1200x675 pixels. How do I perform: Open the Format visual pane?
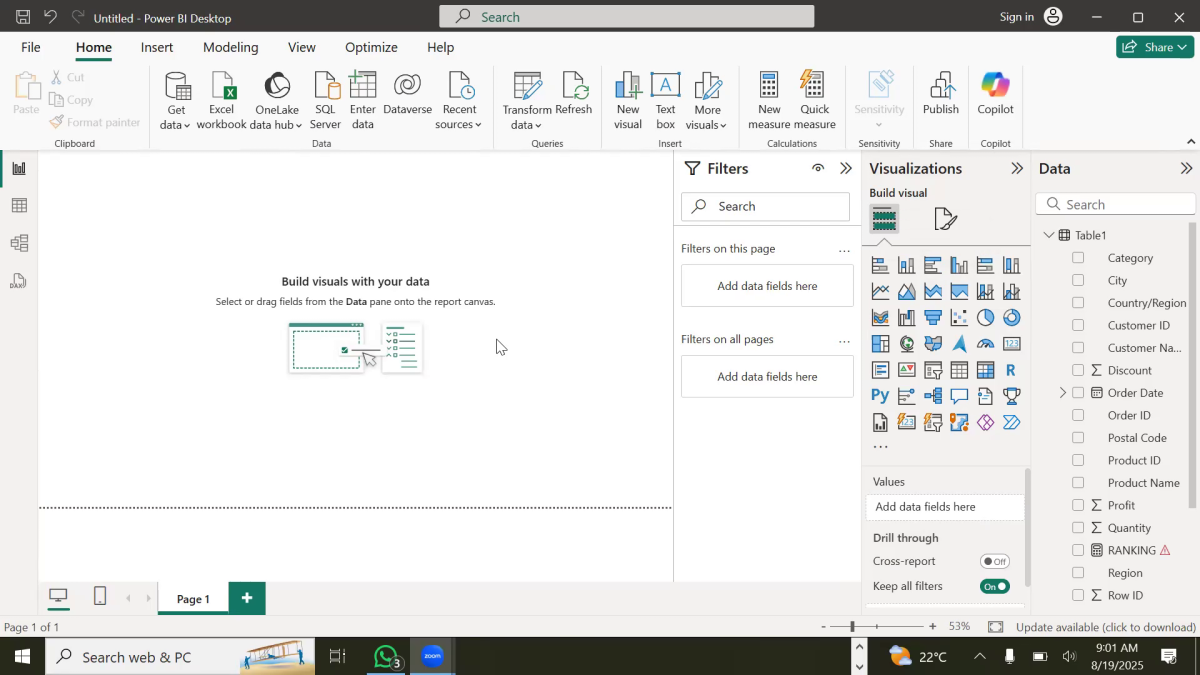945,219
